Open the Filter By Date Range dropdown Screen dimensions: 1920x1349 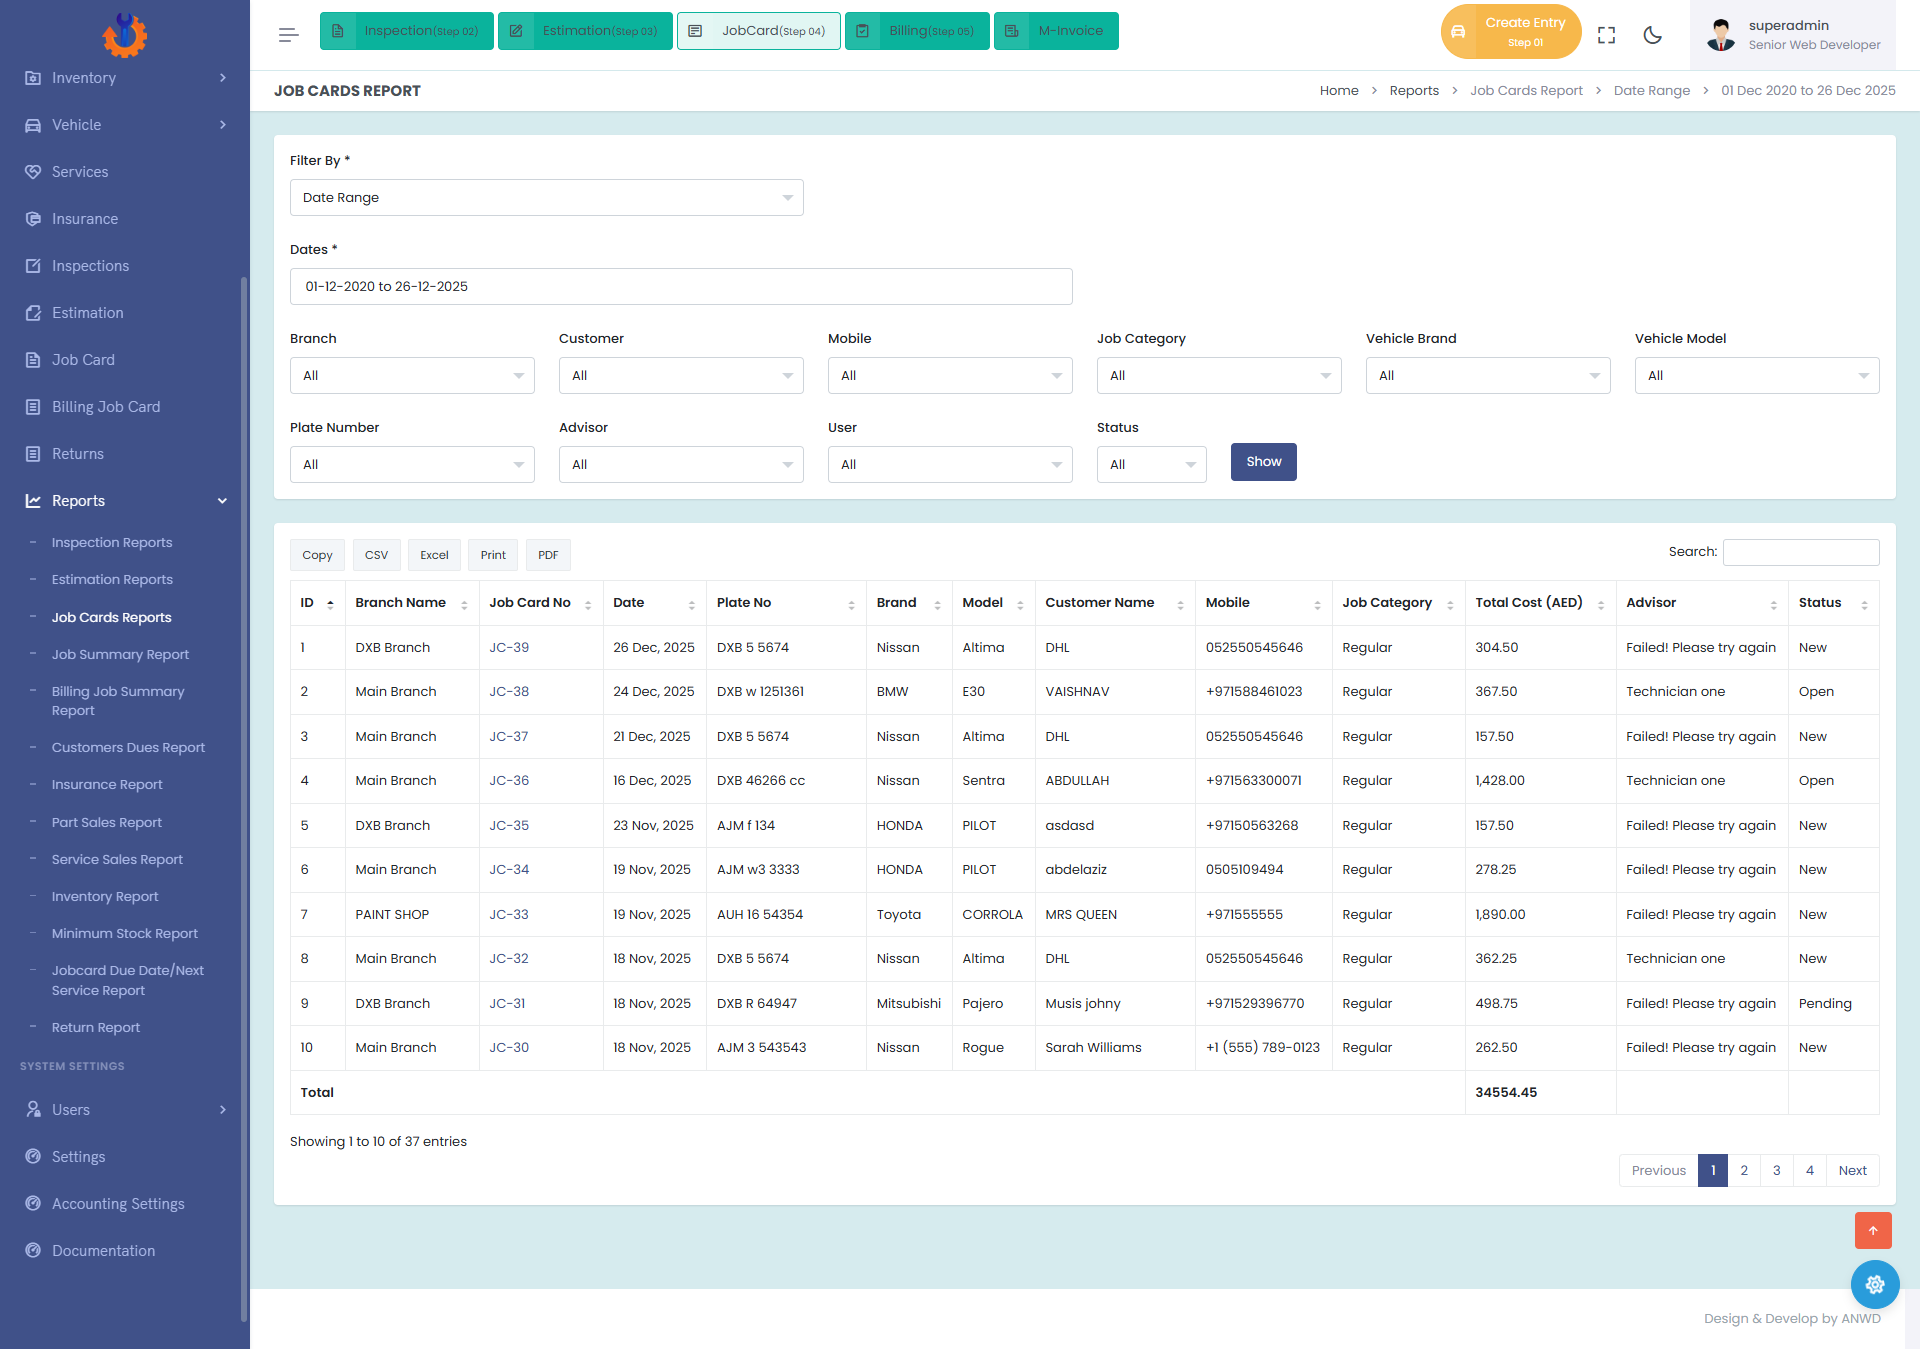click(x=546, y=197)
